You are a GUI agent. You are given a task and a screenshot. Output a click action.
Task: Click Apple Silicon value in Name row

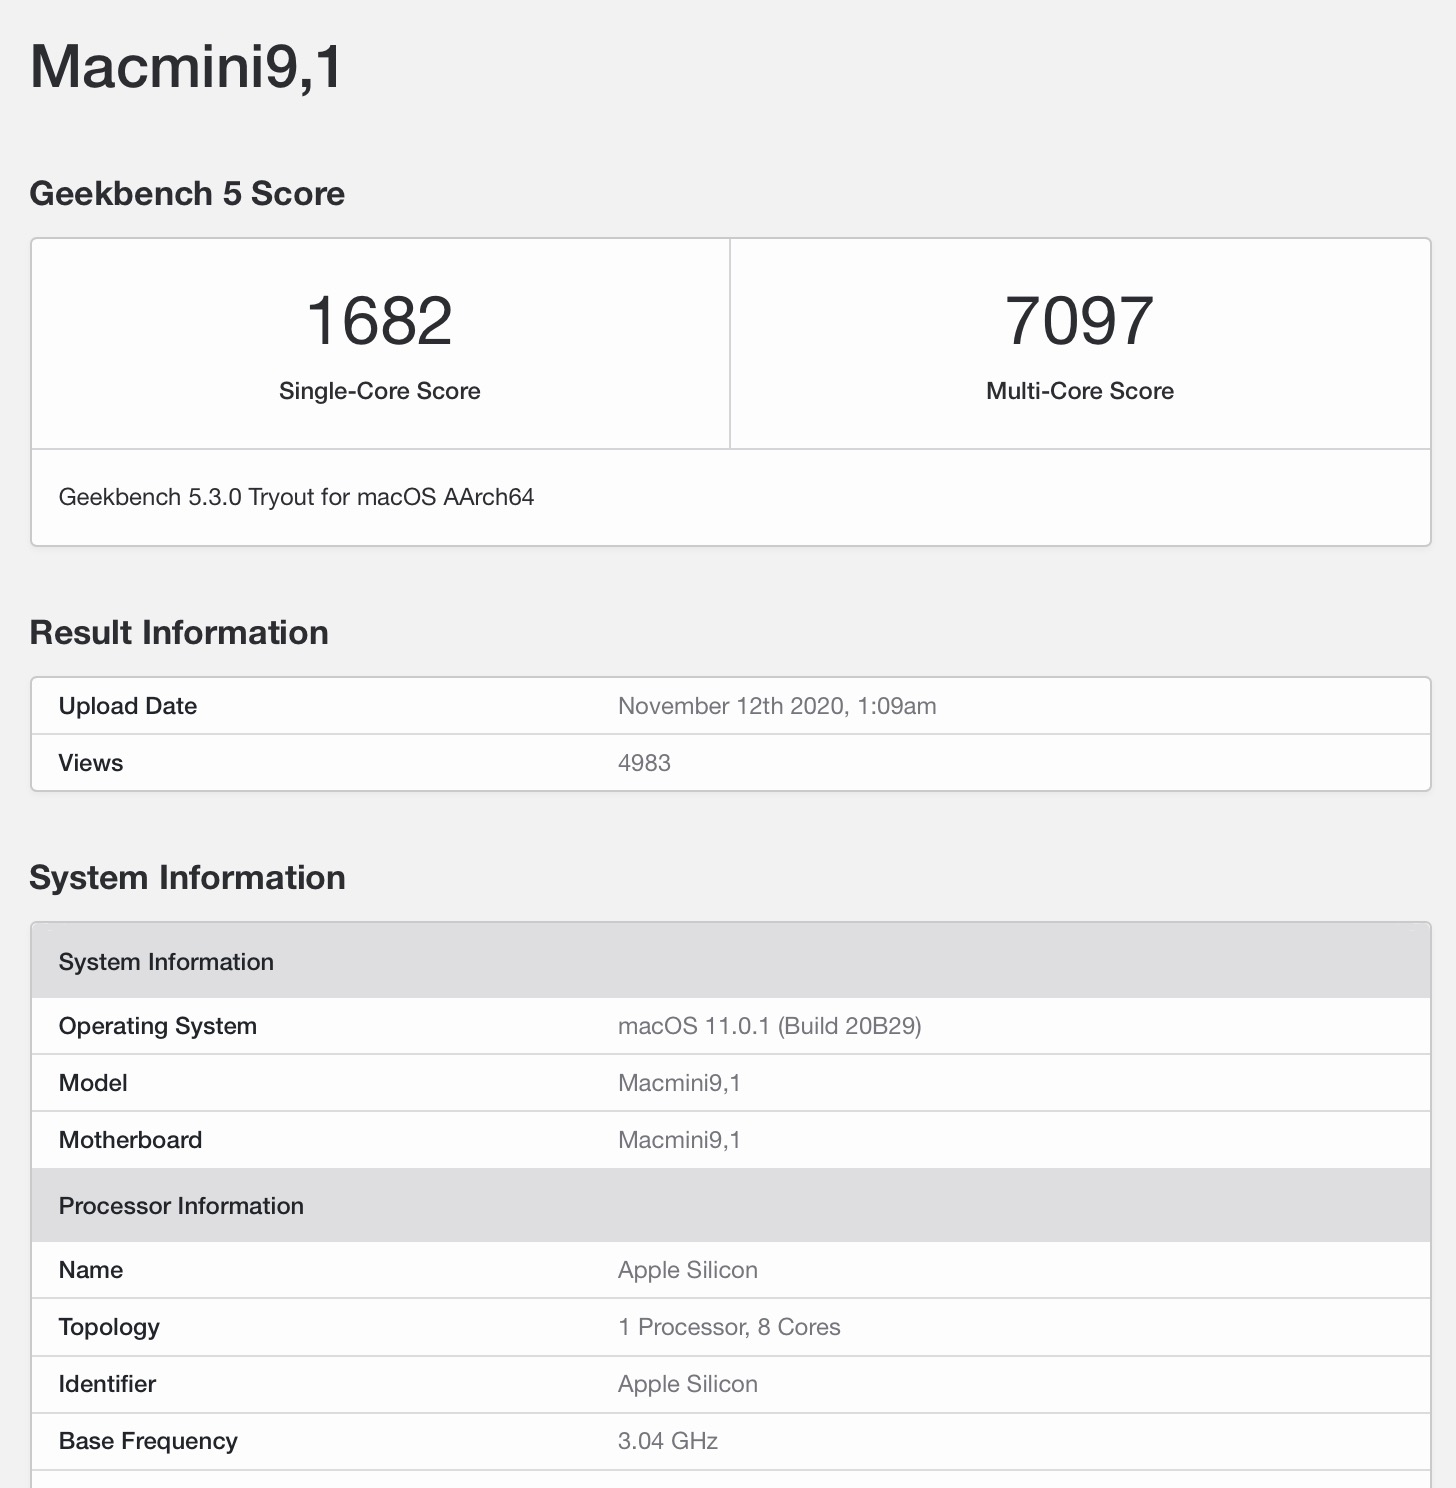pos(687,1270)
